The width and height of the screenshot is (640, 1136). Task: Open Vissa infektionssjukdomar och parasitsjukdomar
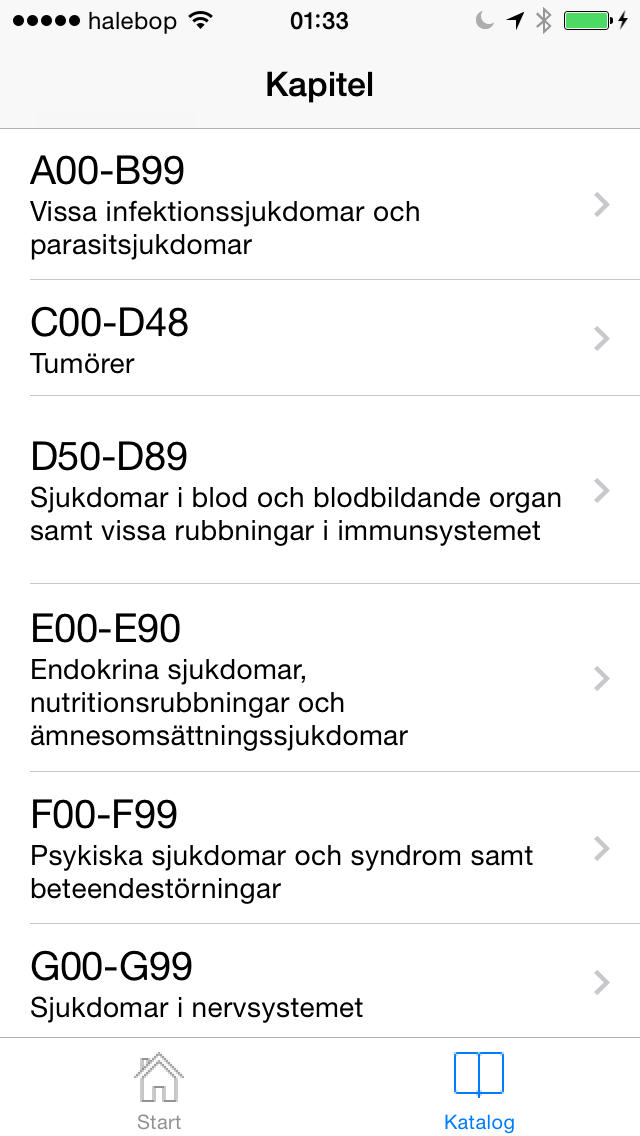[x=320, y=205]
